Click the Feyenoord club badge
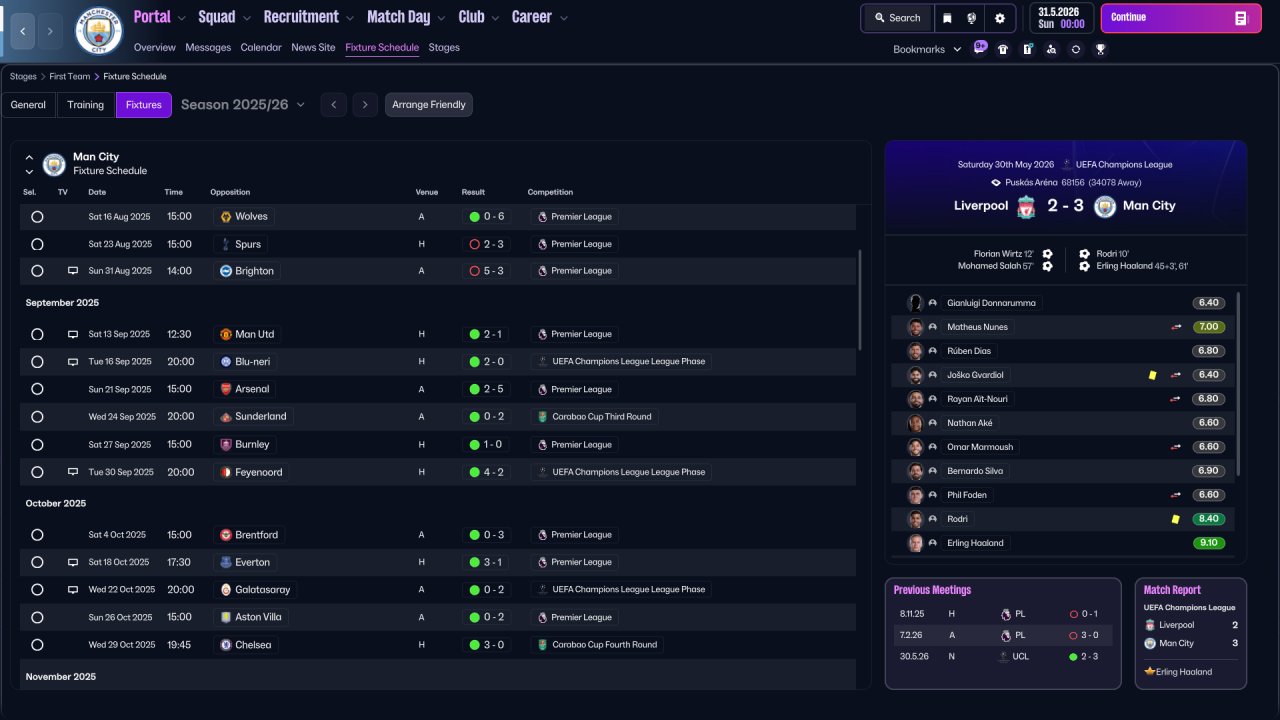Screen dimensions: 1280x720 [226, 472]
